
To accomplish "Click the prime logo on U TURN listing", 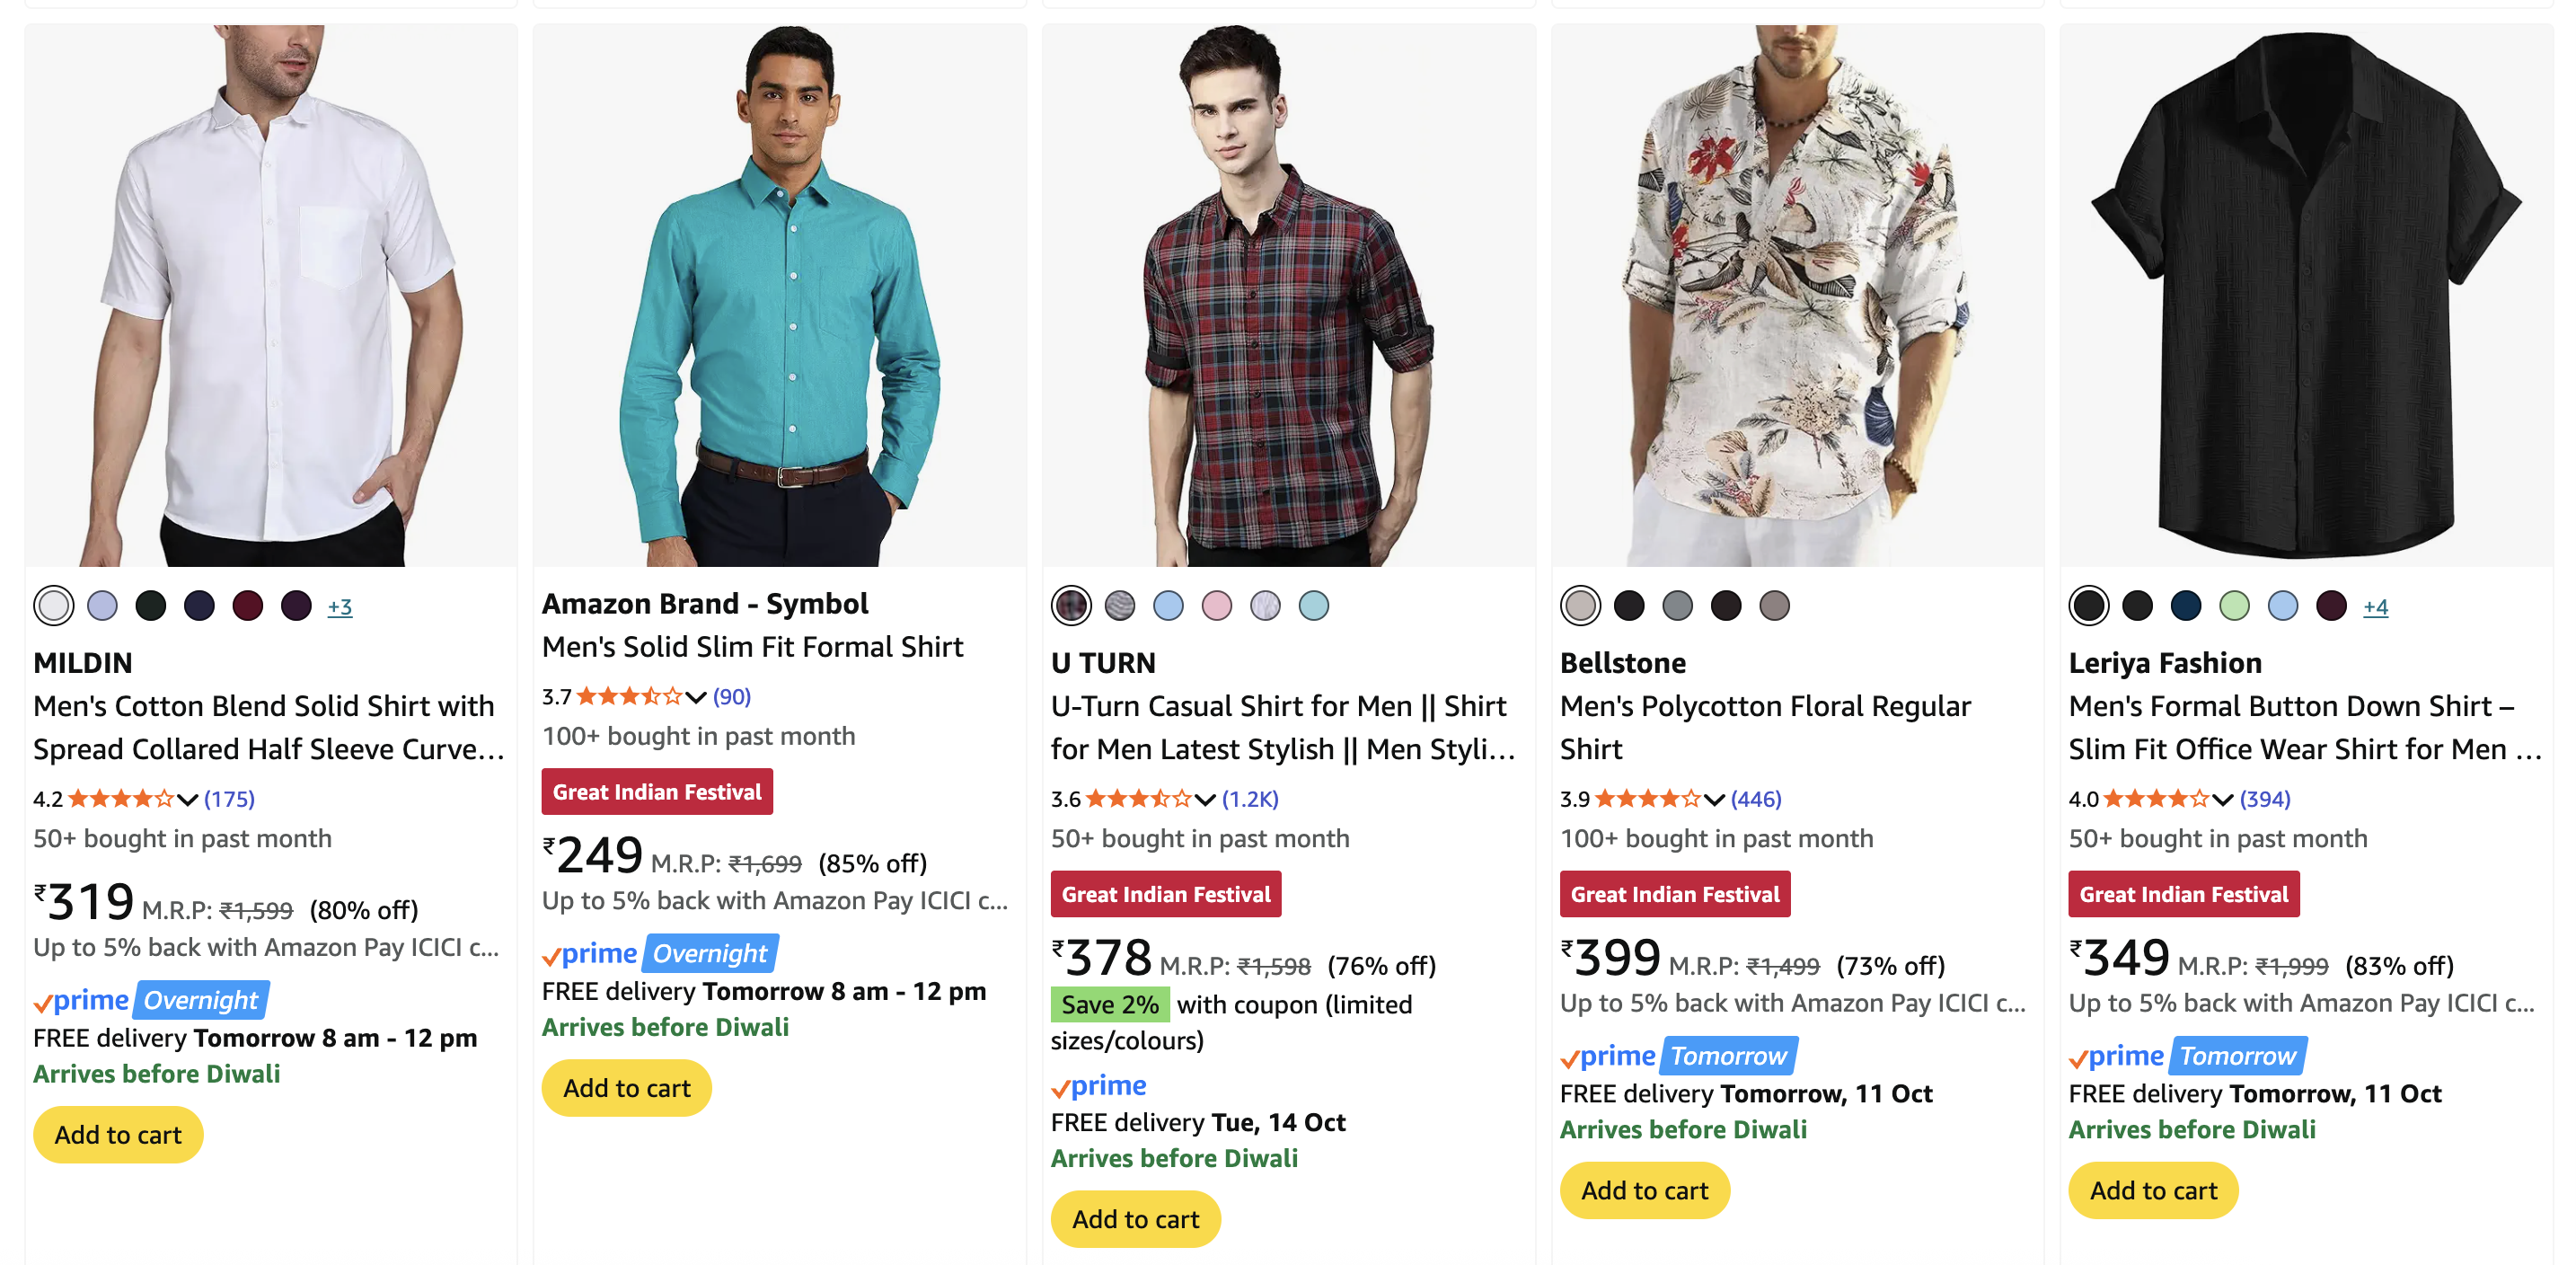I will coord(1099,1086).
